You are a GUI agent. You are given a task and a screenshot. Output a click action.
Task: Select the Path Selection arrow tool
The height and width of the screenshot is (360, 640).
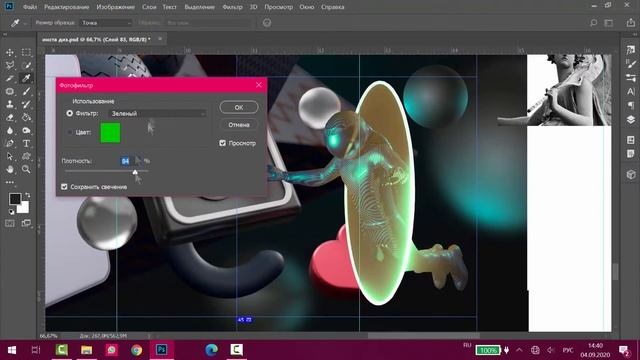pos(10,156)
